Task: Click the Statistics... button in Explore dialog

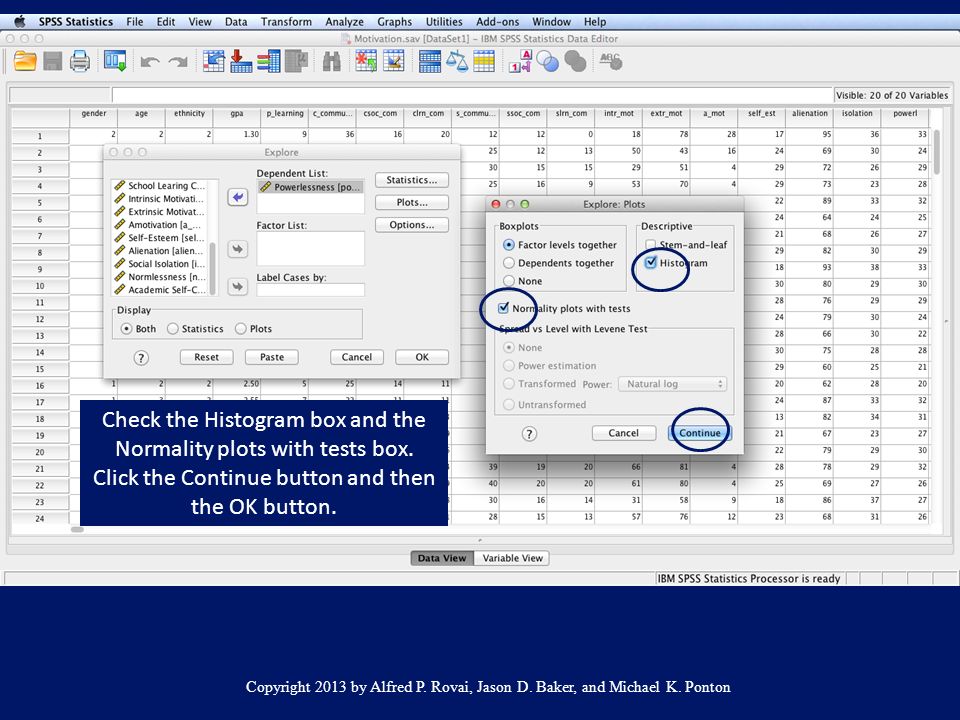Action: tap(411, 180)
